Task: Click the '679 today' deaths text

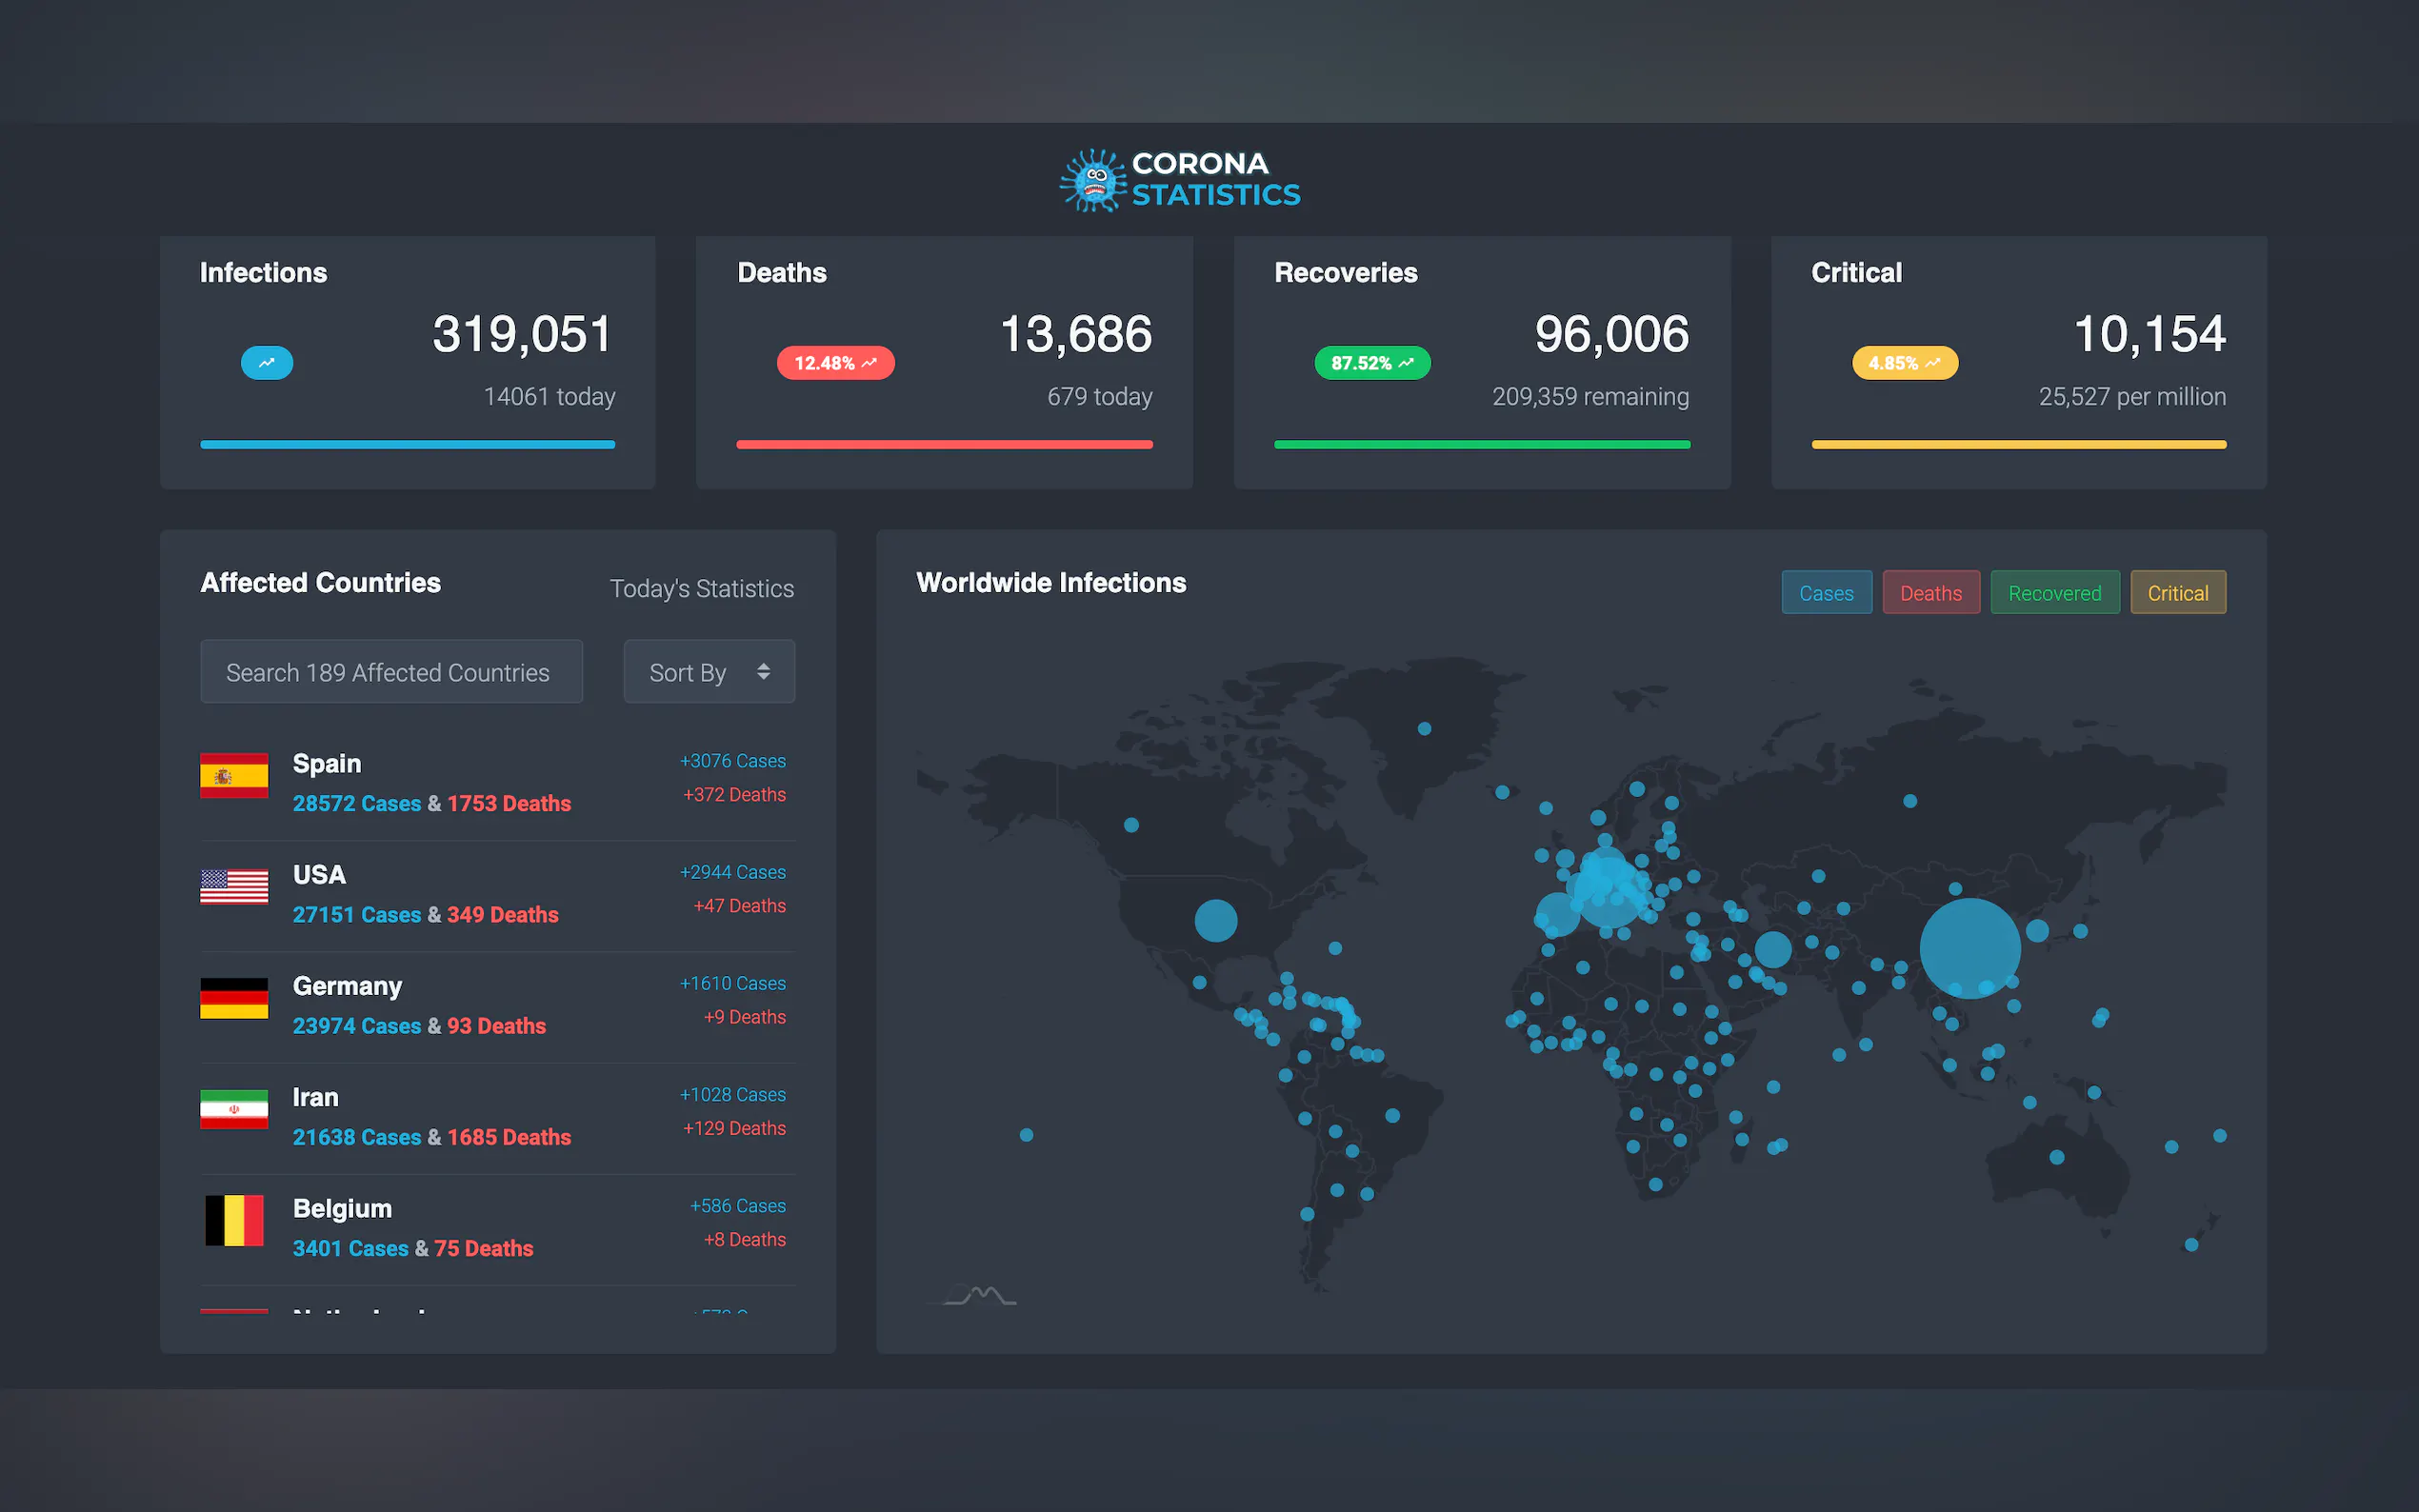Action: [x=1100, y=397]
